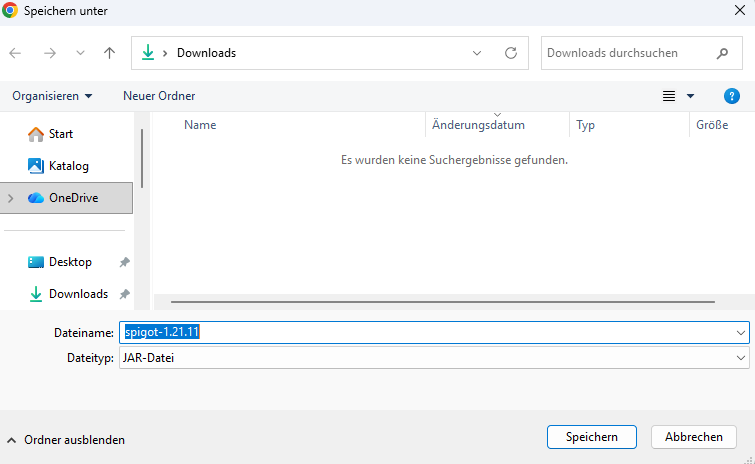Click the search magnifier icon
Screen dimensions: 755x464
tap(722, 53)
